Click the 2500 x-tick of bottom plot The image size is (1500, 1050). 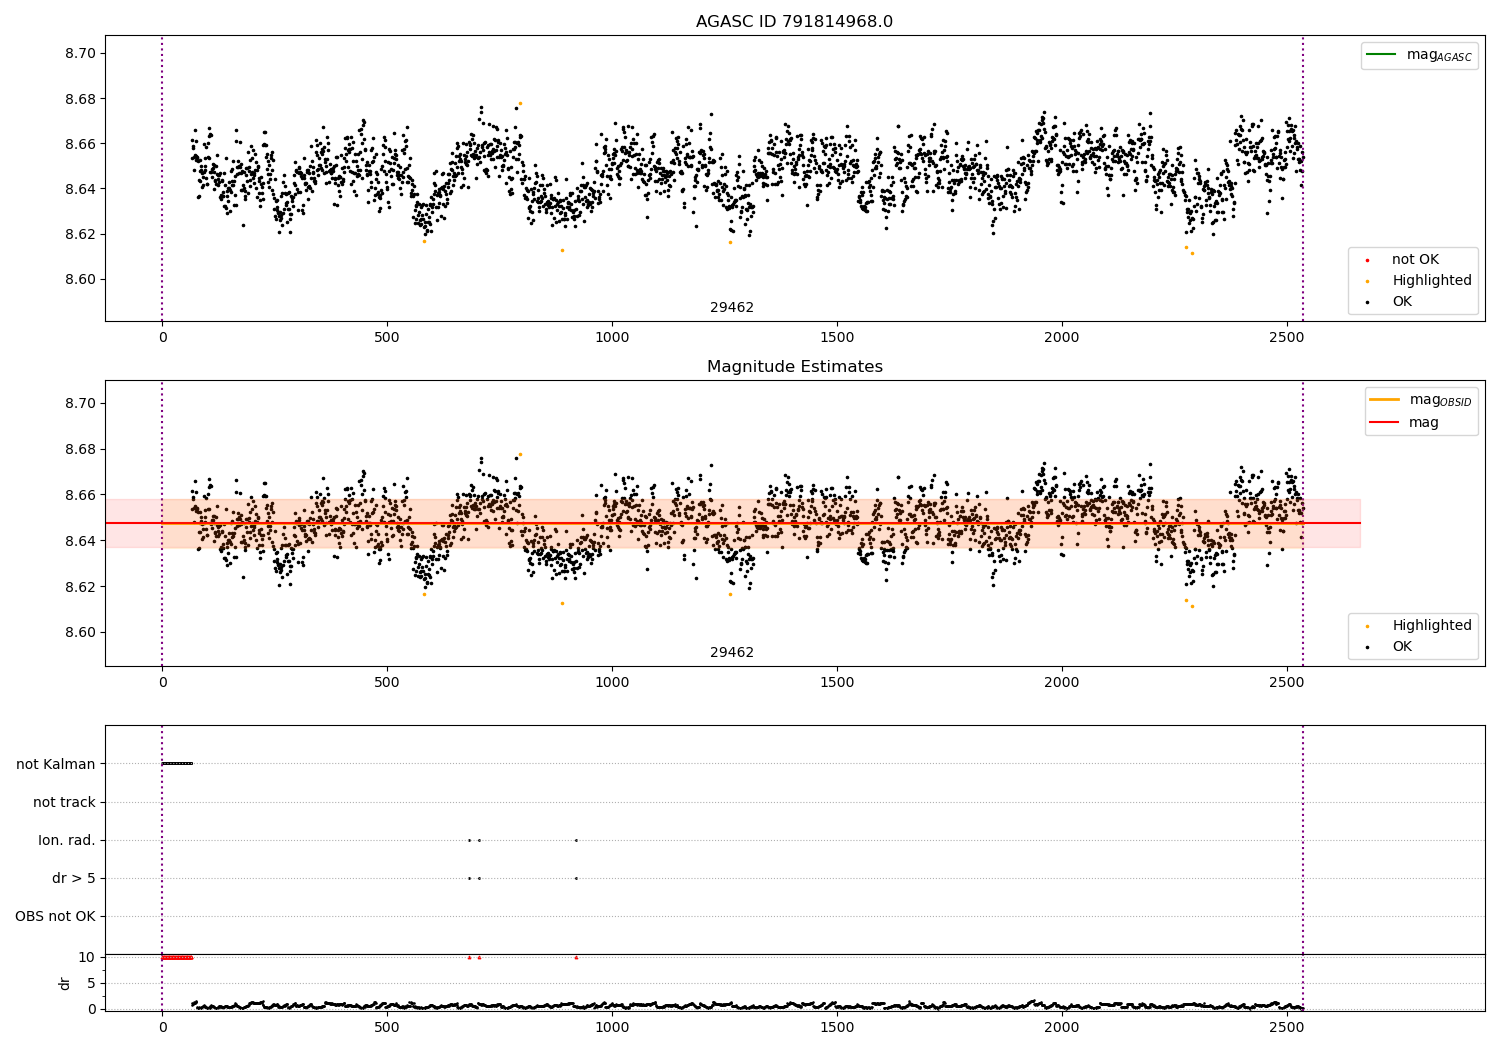coord(1287,1027)
